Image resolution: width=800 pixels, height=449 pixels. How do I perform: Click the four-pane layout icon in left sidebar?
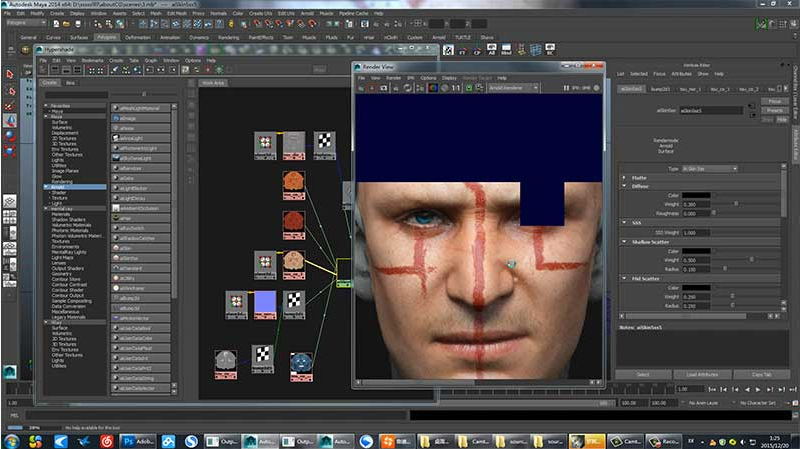click(10, 217)
